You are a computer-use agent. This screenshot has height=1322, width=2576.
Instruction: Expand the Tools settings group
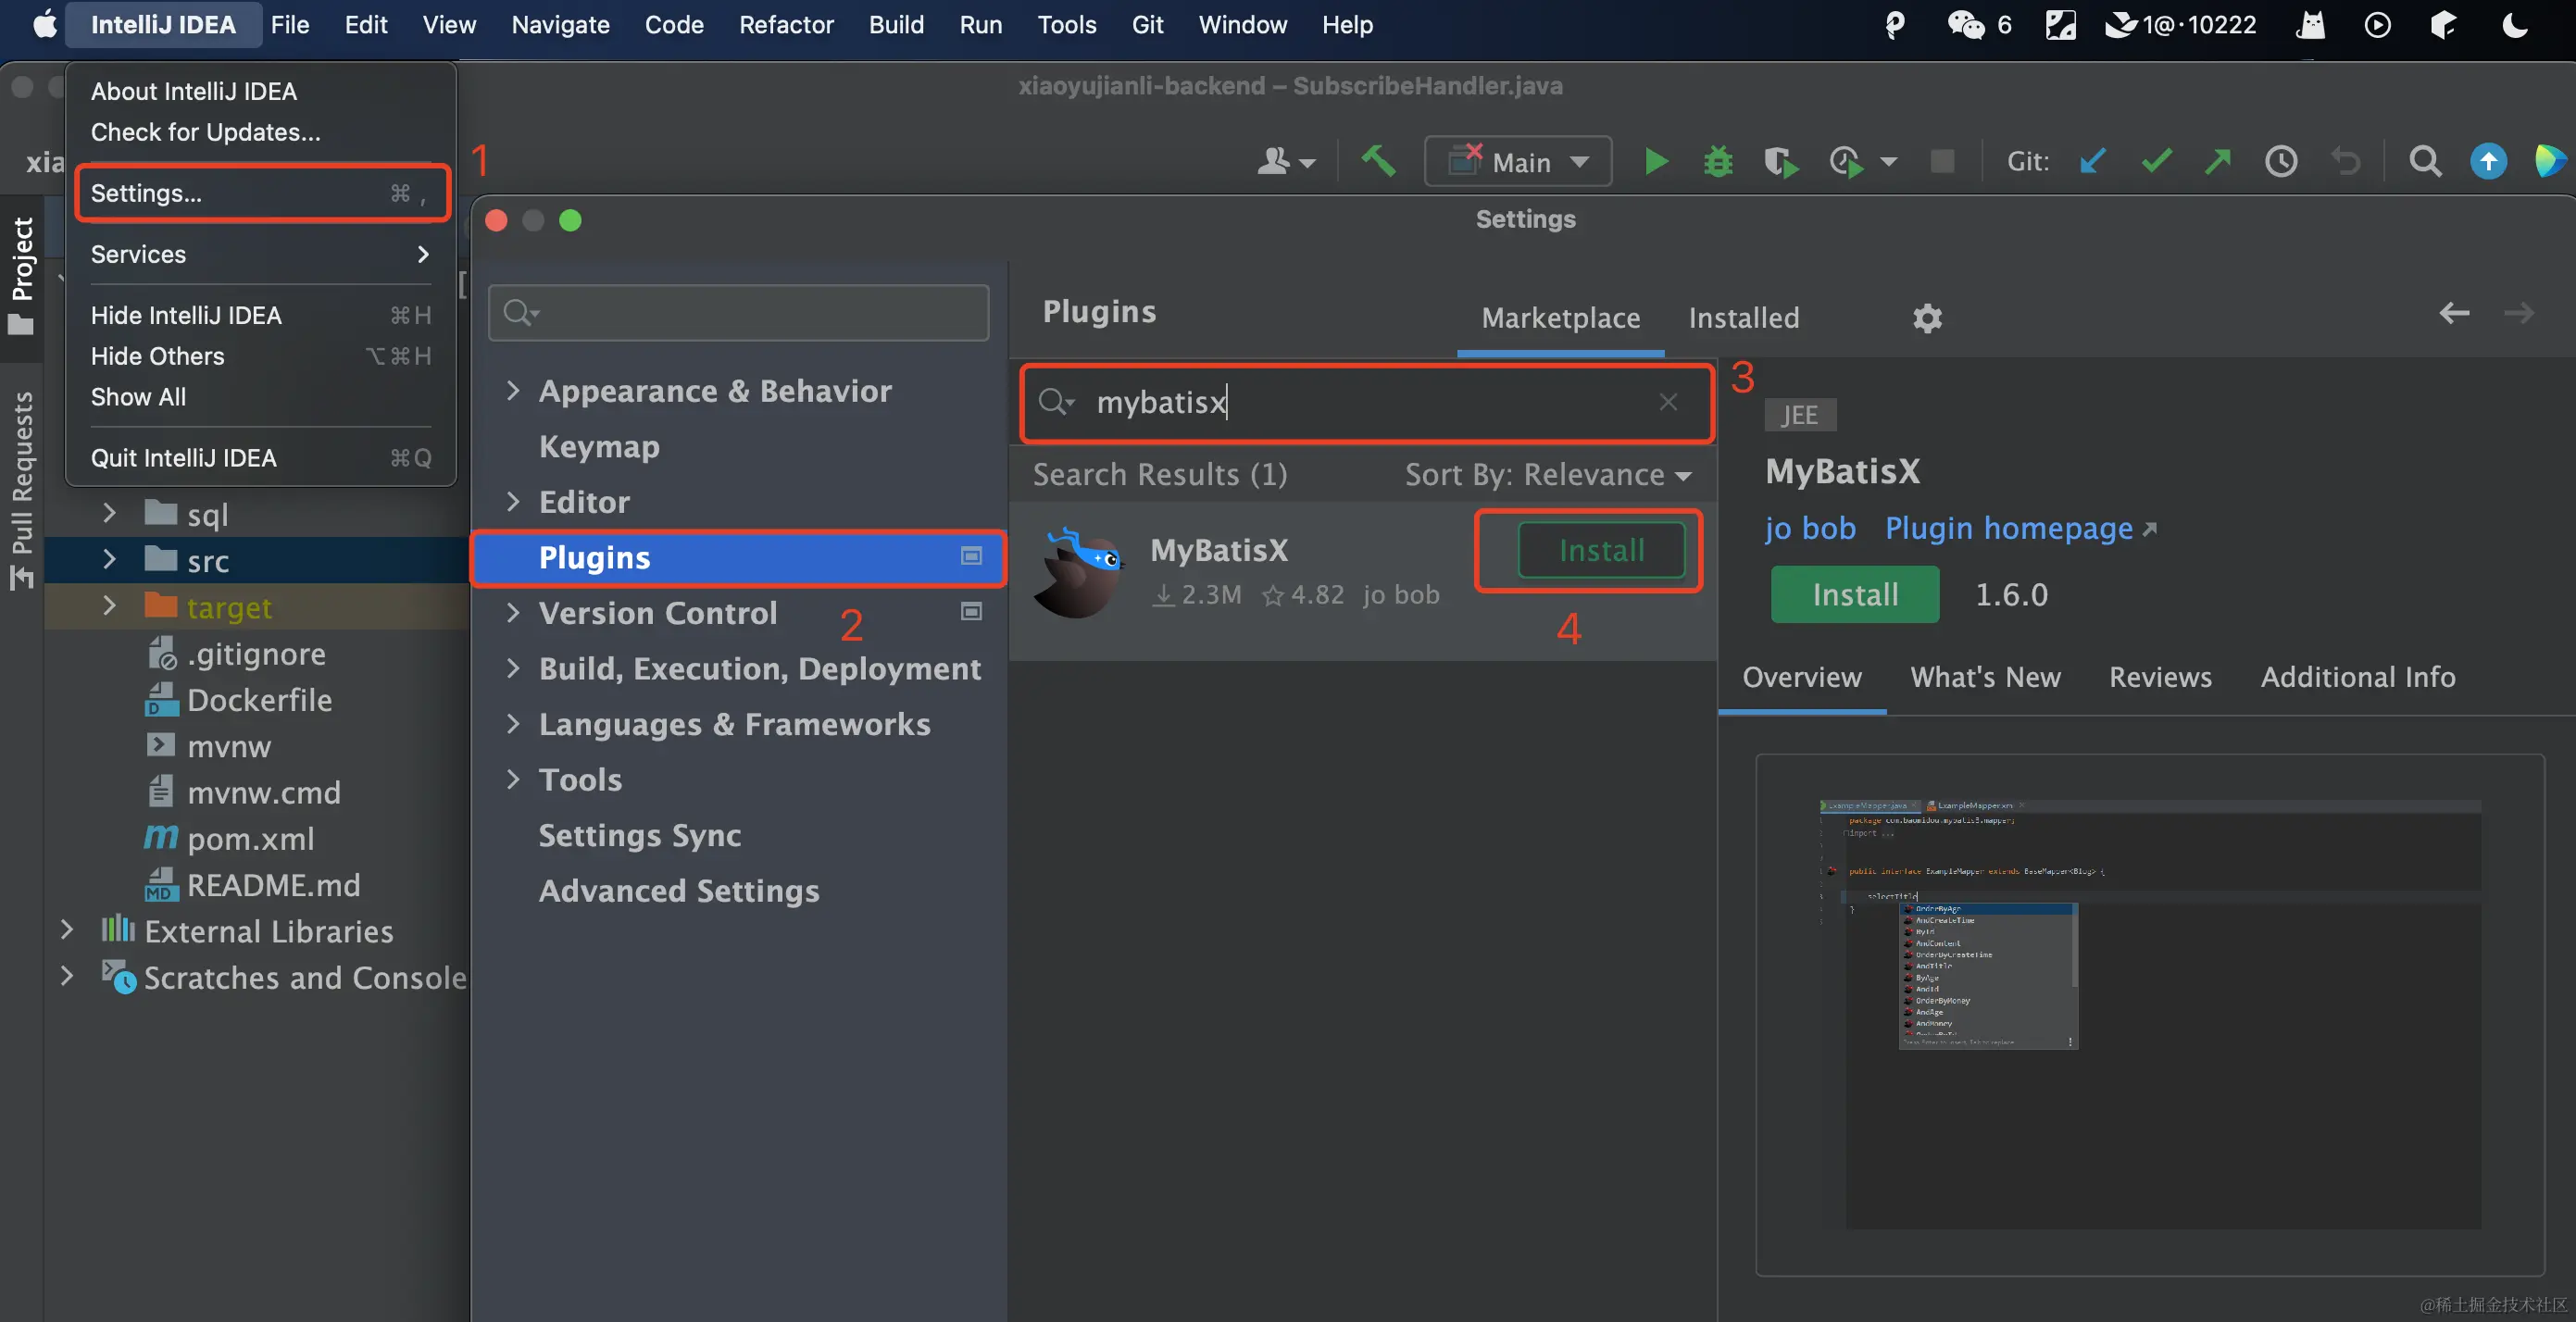click(x=513, y=779)
